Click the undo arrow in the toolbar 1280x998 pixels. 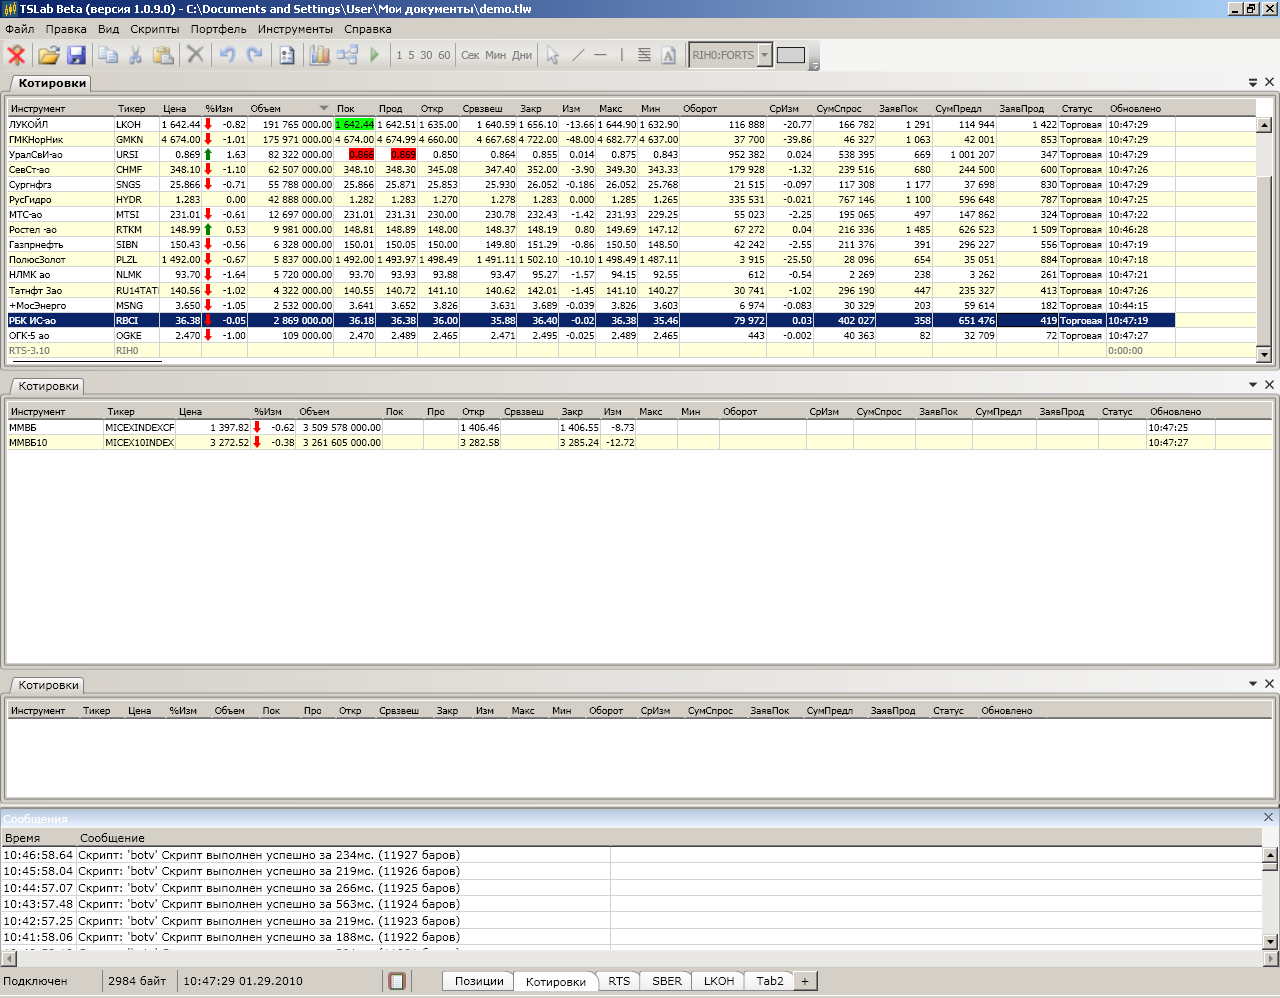point(227,55)
